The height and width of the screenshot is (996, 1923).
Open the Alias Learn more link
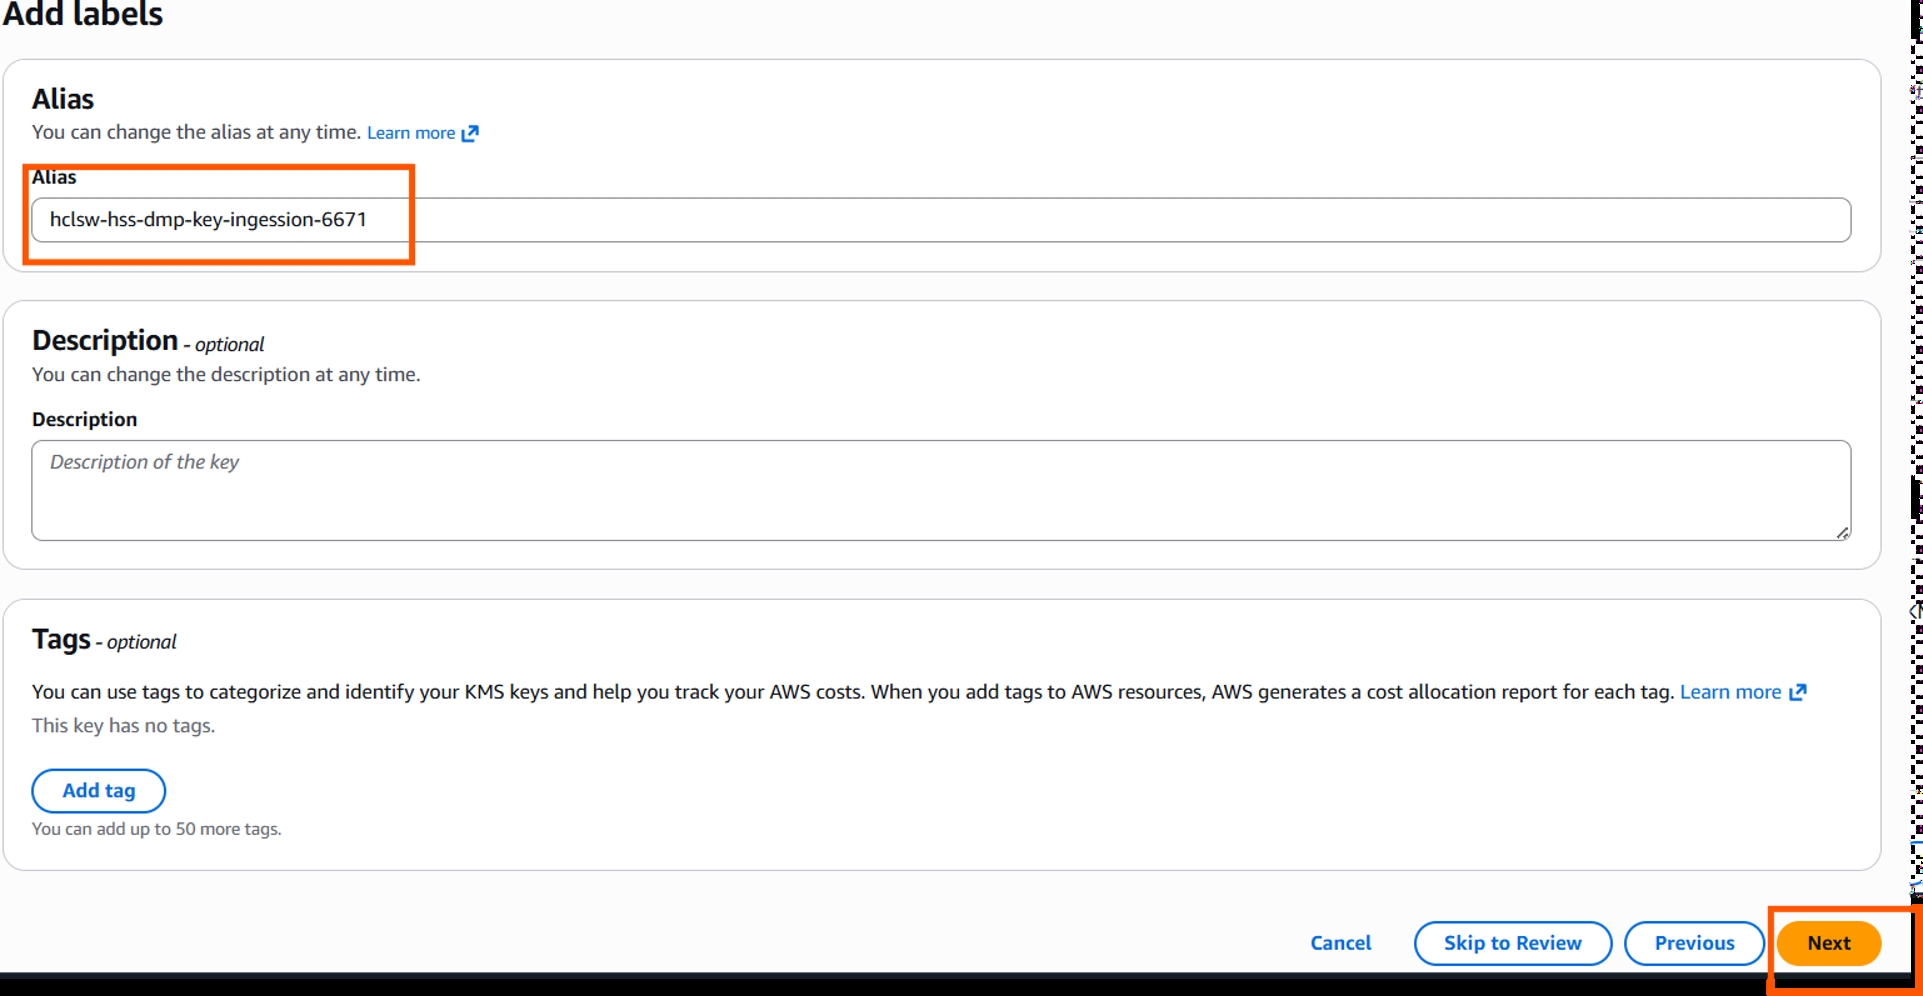(411, 133)
